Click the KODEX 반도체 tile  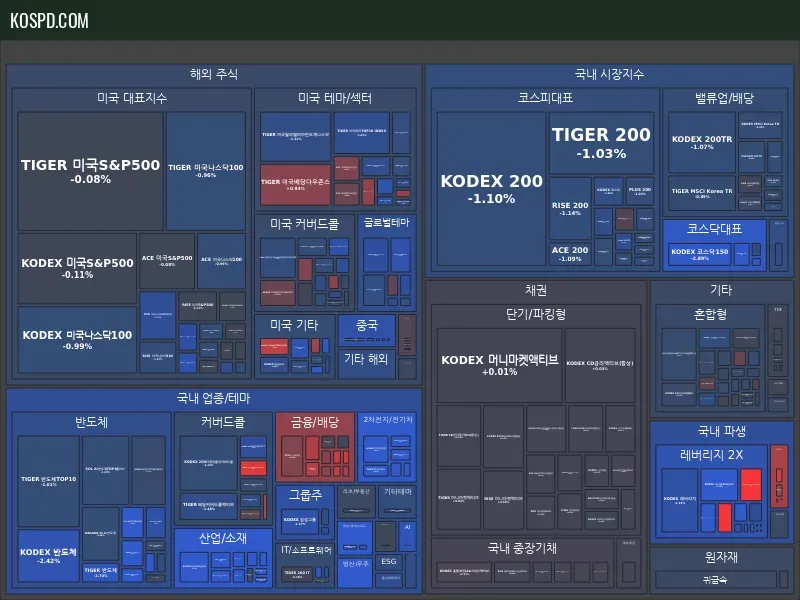pyautogui.click(x=48, y=556)
